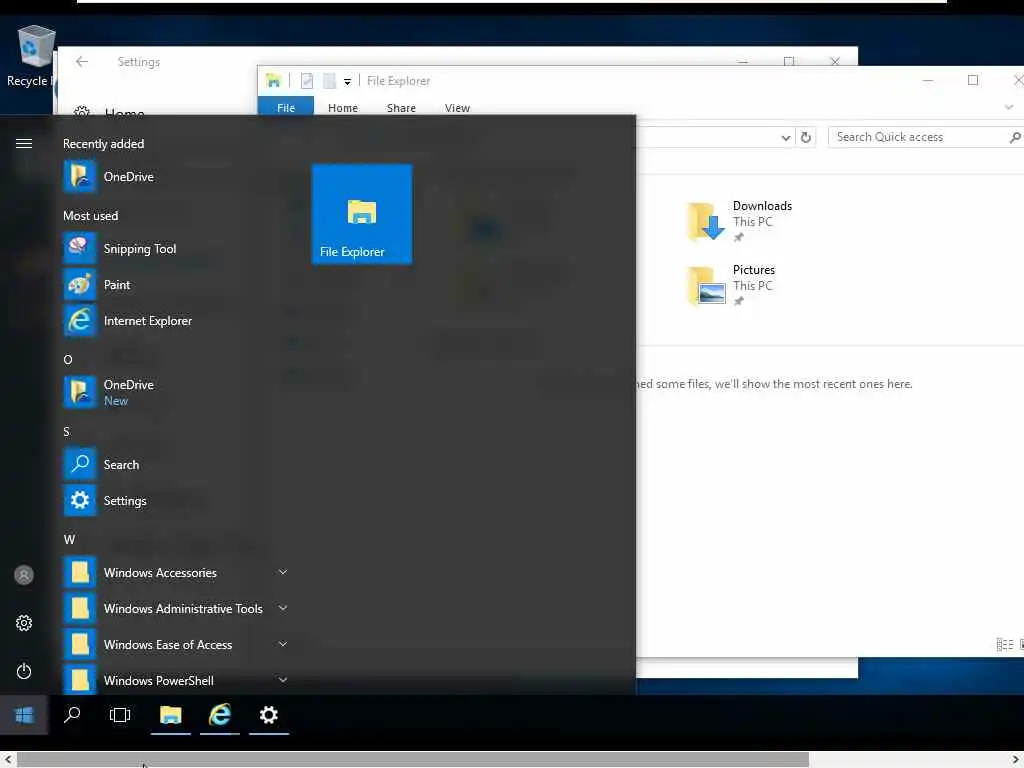Screen dimensions: 1024x768
Task: Open Paint from the Start menu
Action: point(176,285)
